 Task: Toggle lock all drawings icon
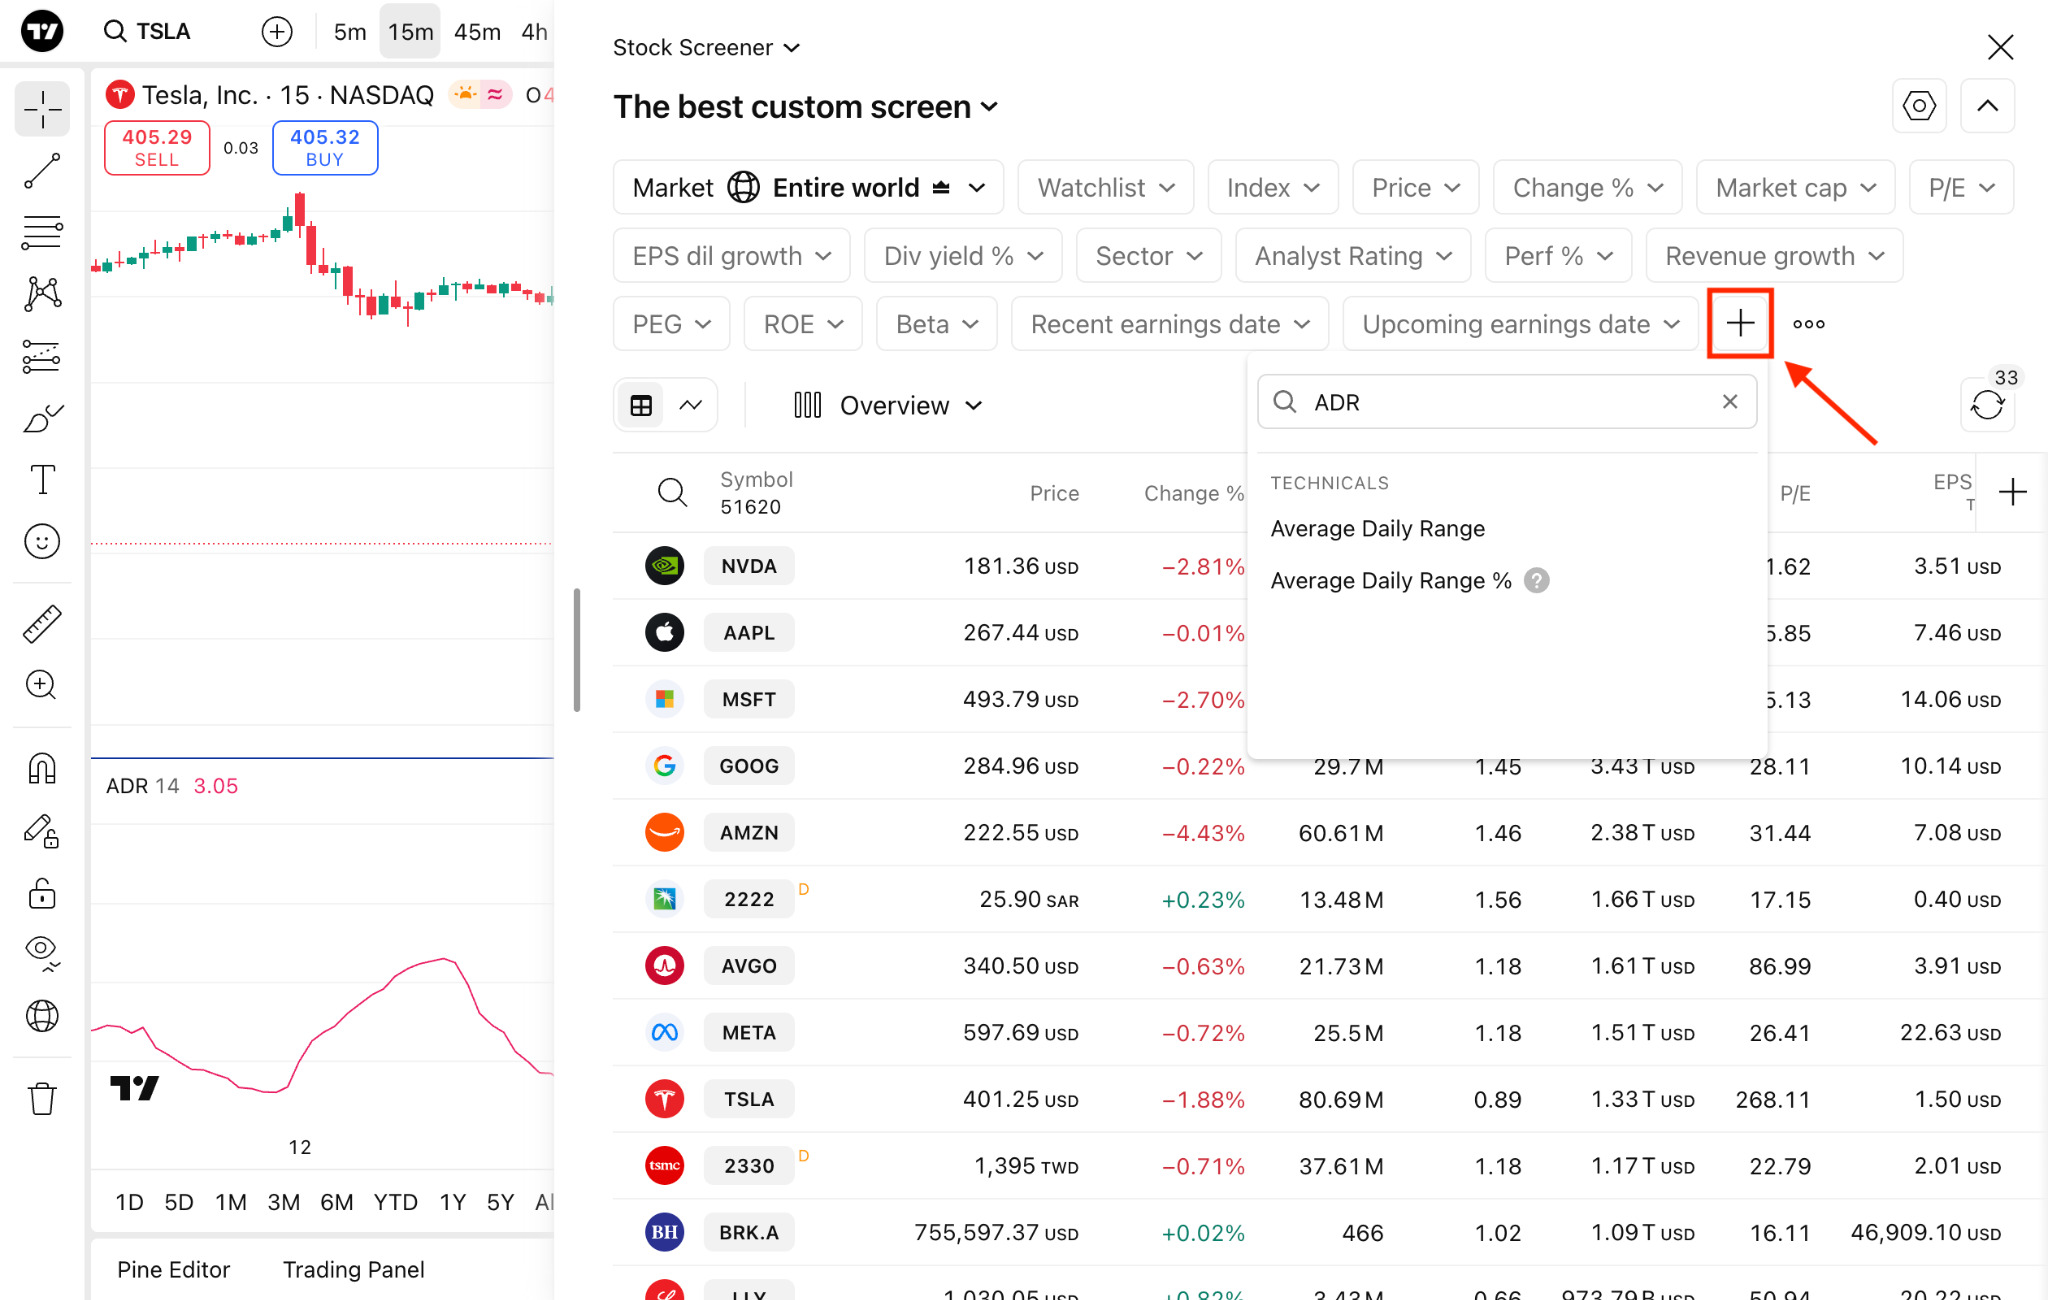coord(42,894)
